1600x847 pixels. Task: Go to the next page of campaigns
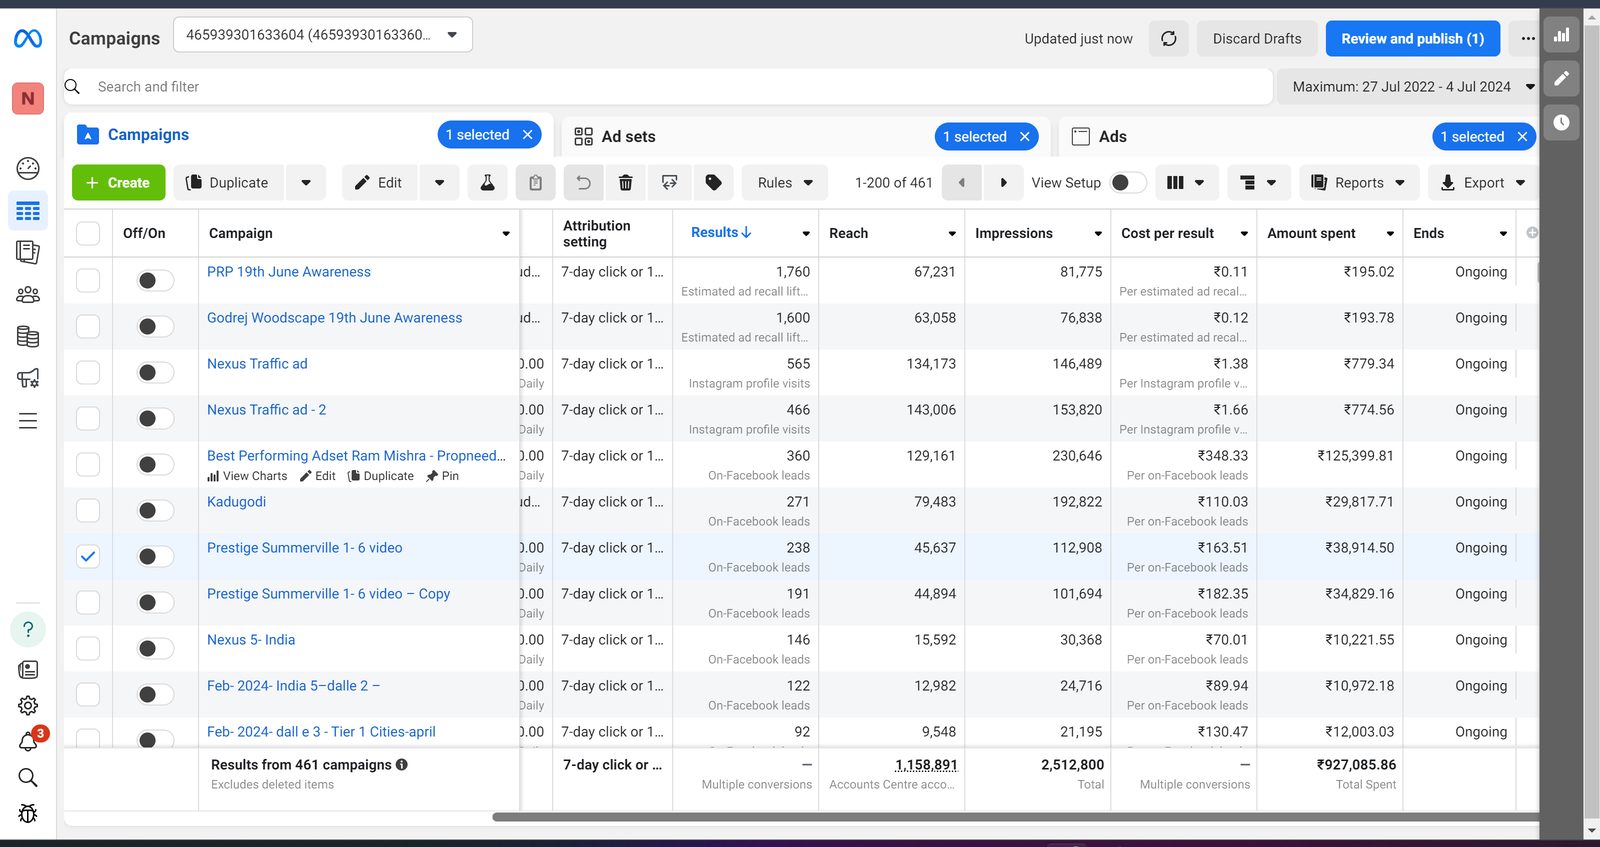click(1003, 183)
